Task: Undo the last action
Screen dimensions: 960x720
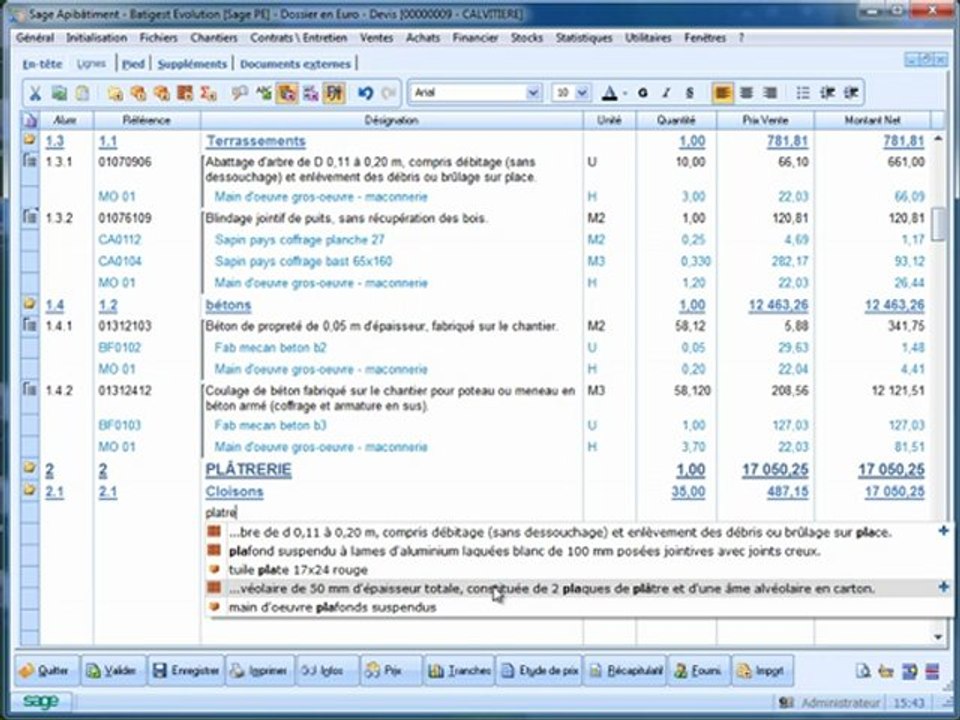Action: (x=366, y=93)
